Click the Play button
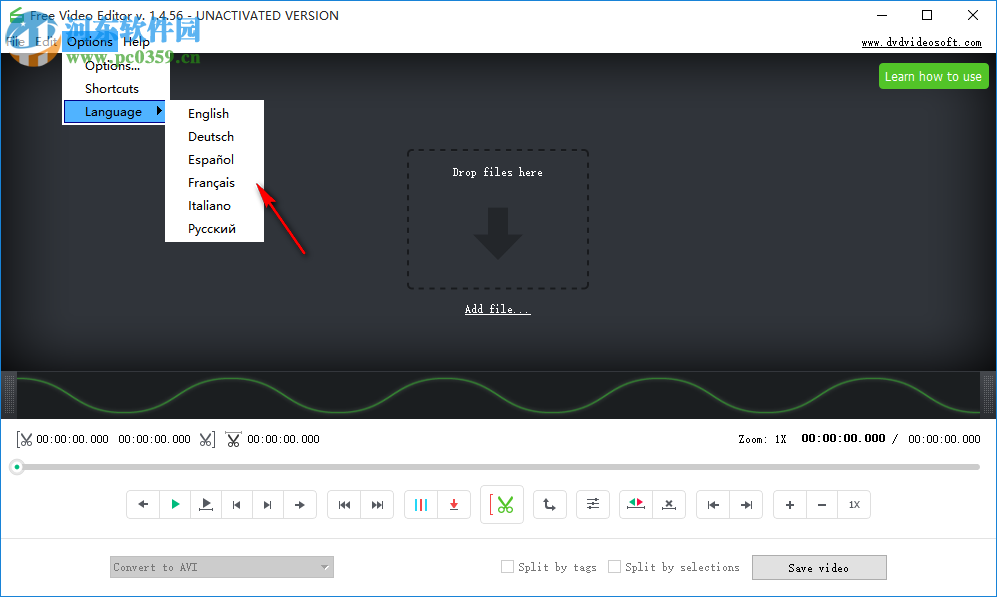 tap(175, 505)
